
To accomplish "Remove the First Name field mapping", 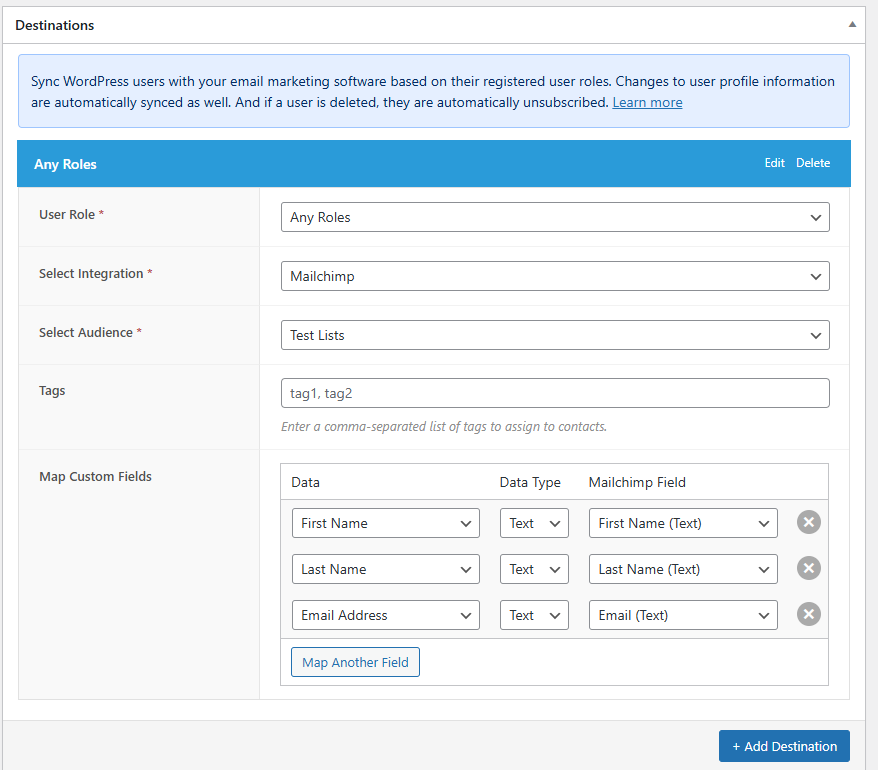I will pyautogui.click(x=808, y=522).
